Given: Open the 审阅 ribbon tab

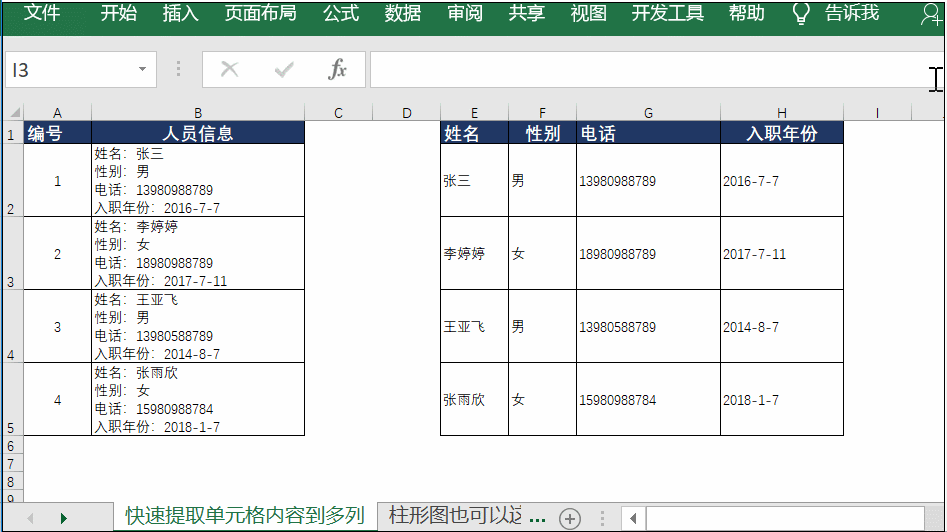Looking at the screenshot, I should click(x=465, y=13).
